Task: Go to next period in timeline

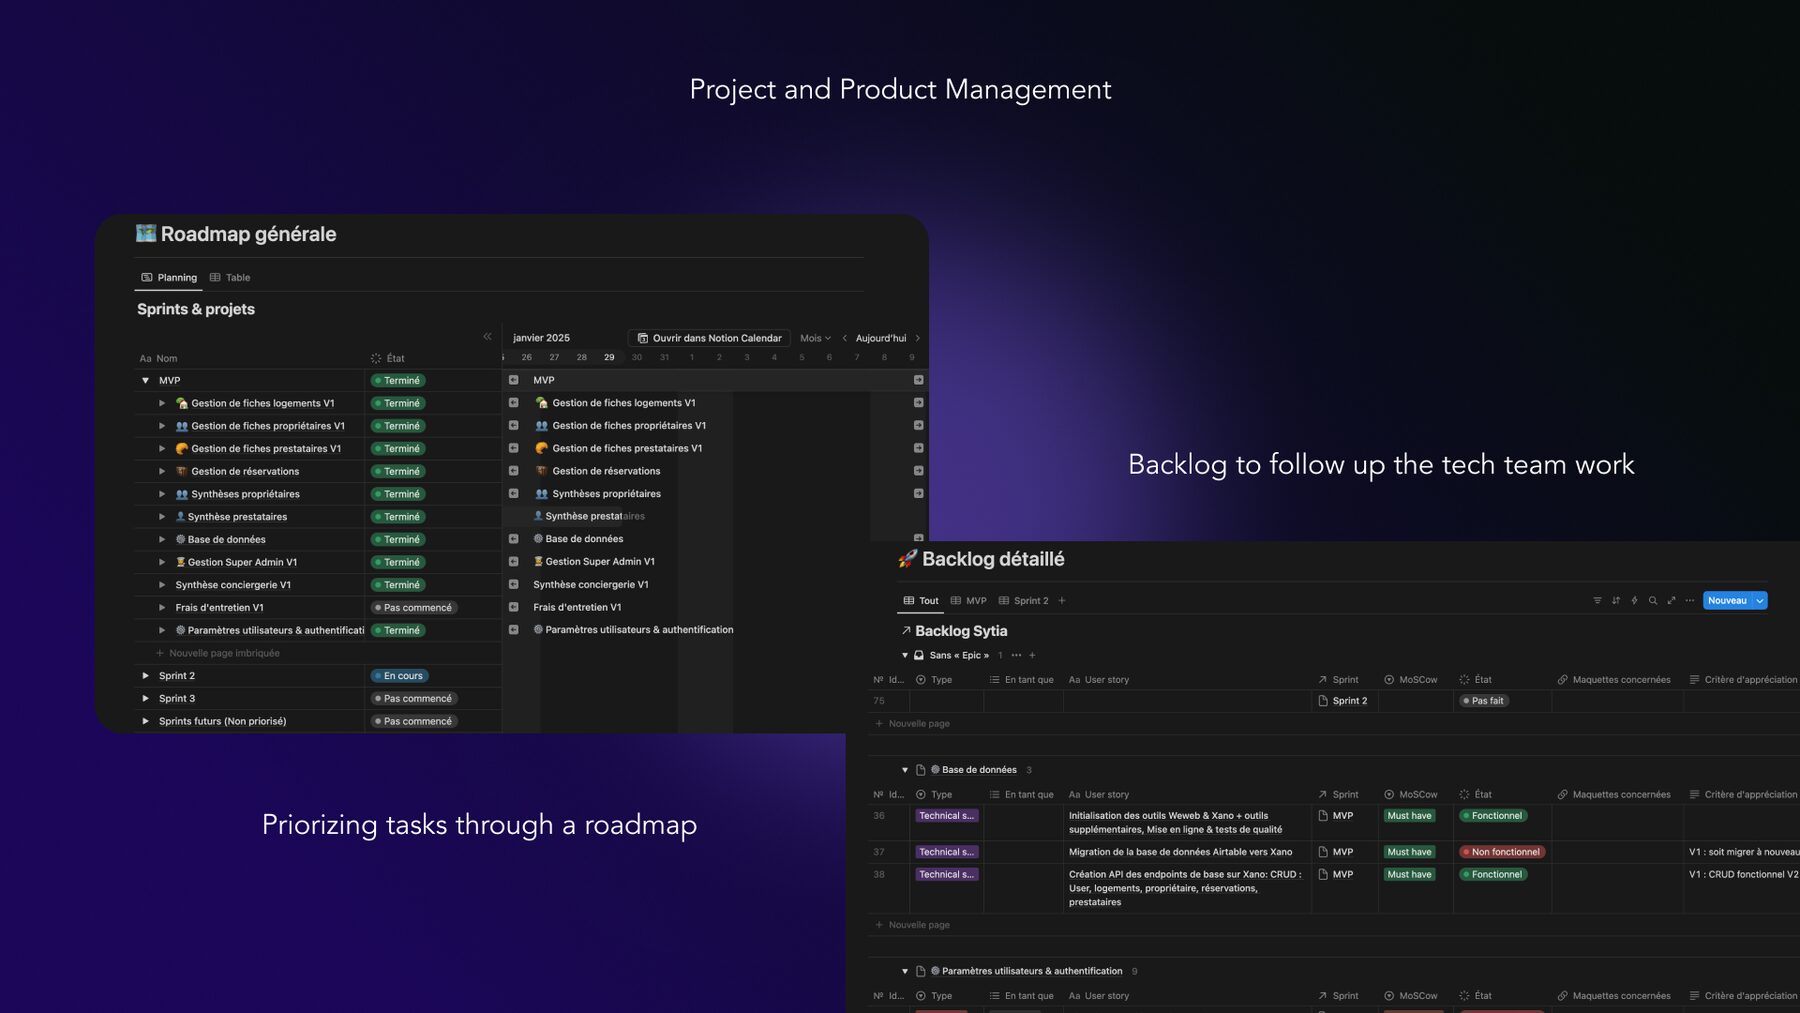Action: click(x=917, y=338)
